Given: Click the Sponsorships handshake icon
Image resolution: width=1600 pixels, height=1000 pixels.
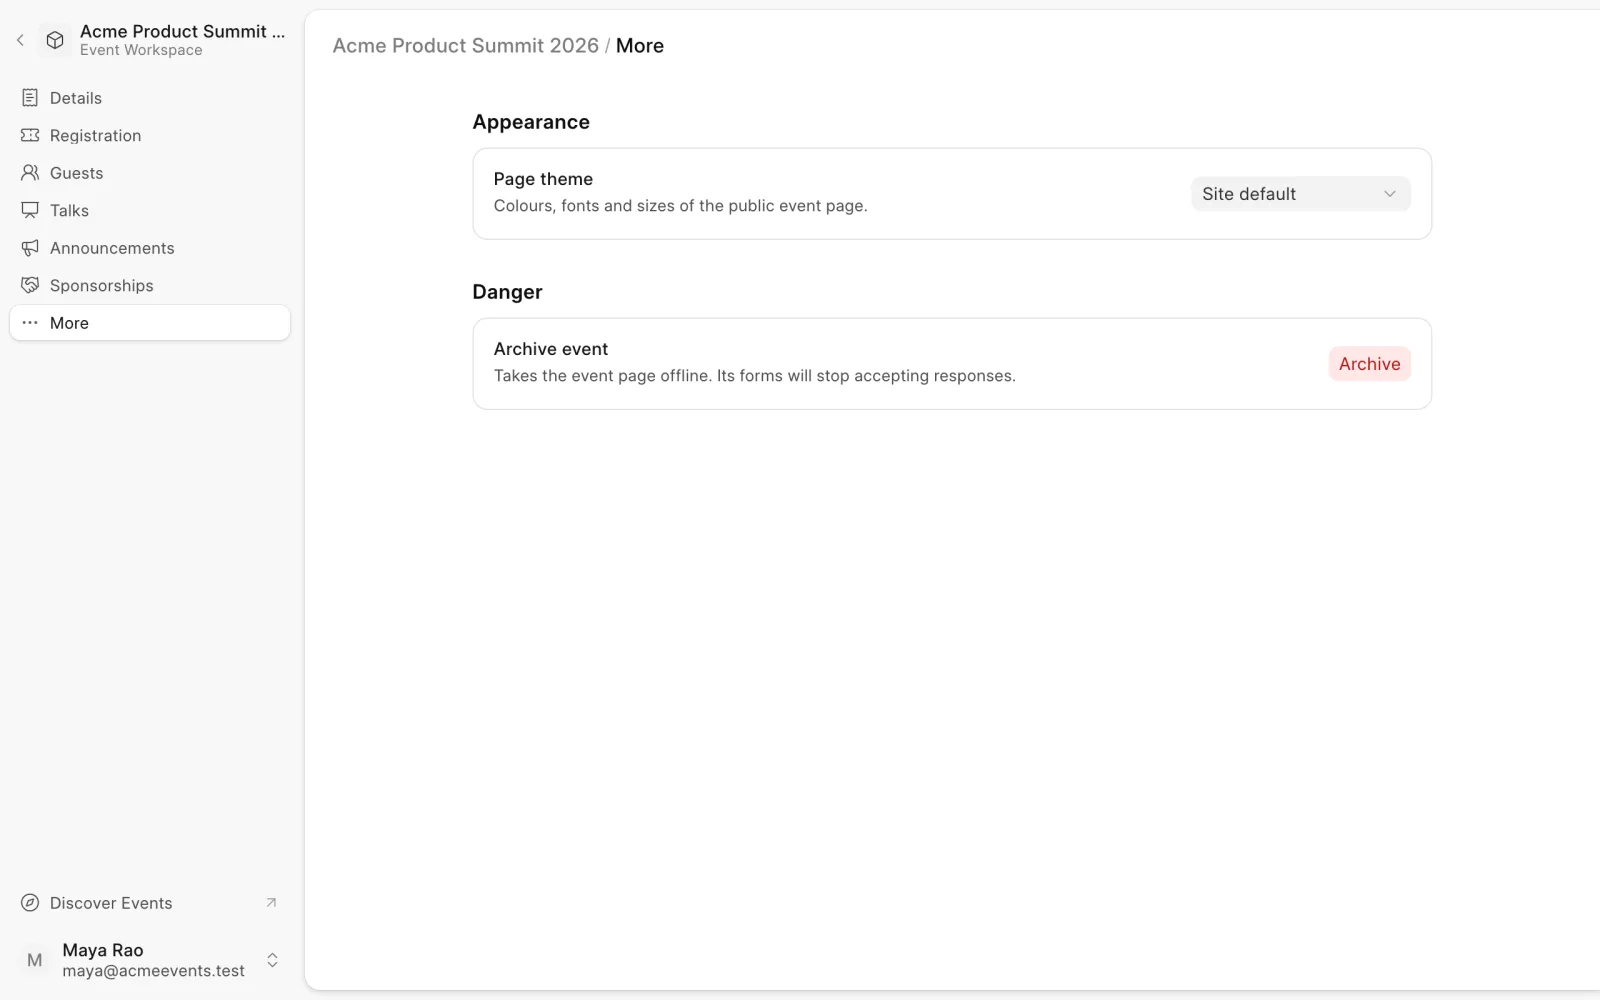Looking at the screenshot, I should pos(30,285).
